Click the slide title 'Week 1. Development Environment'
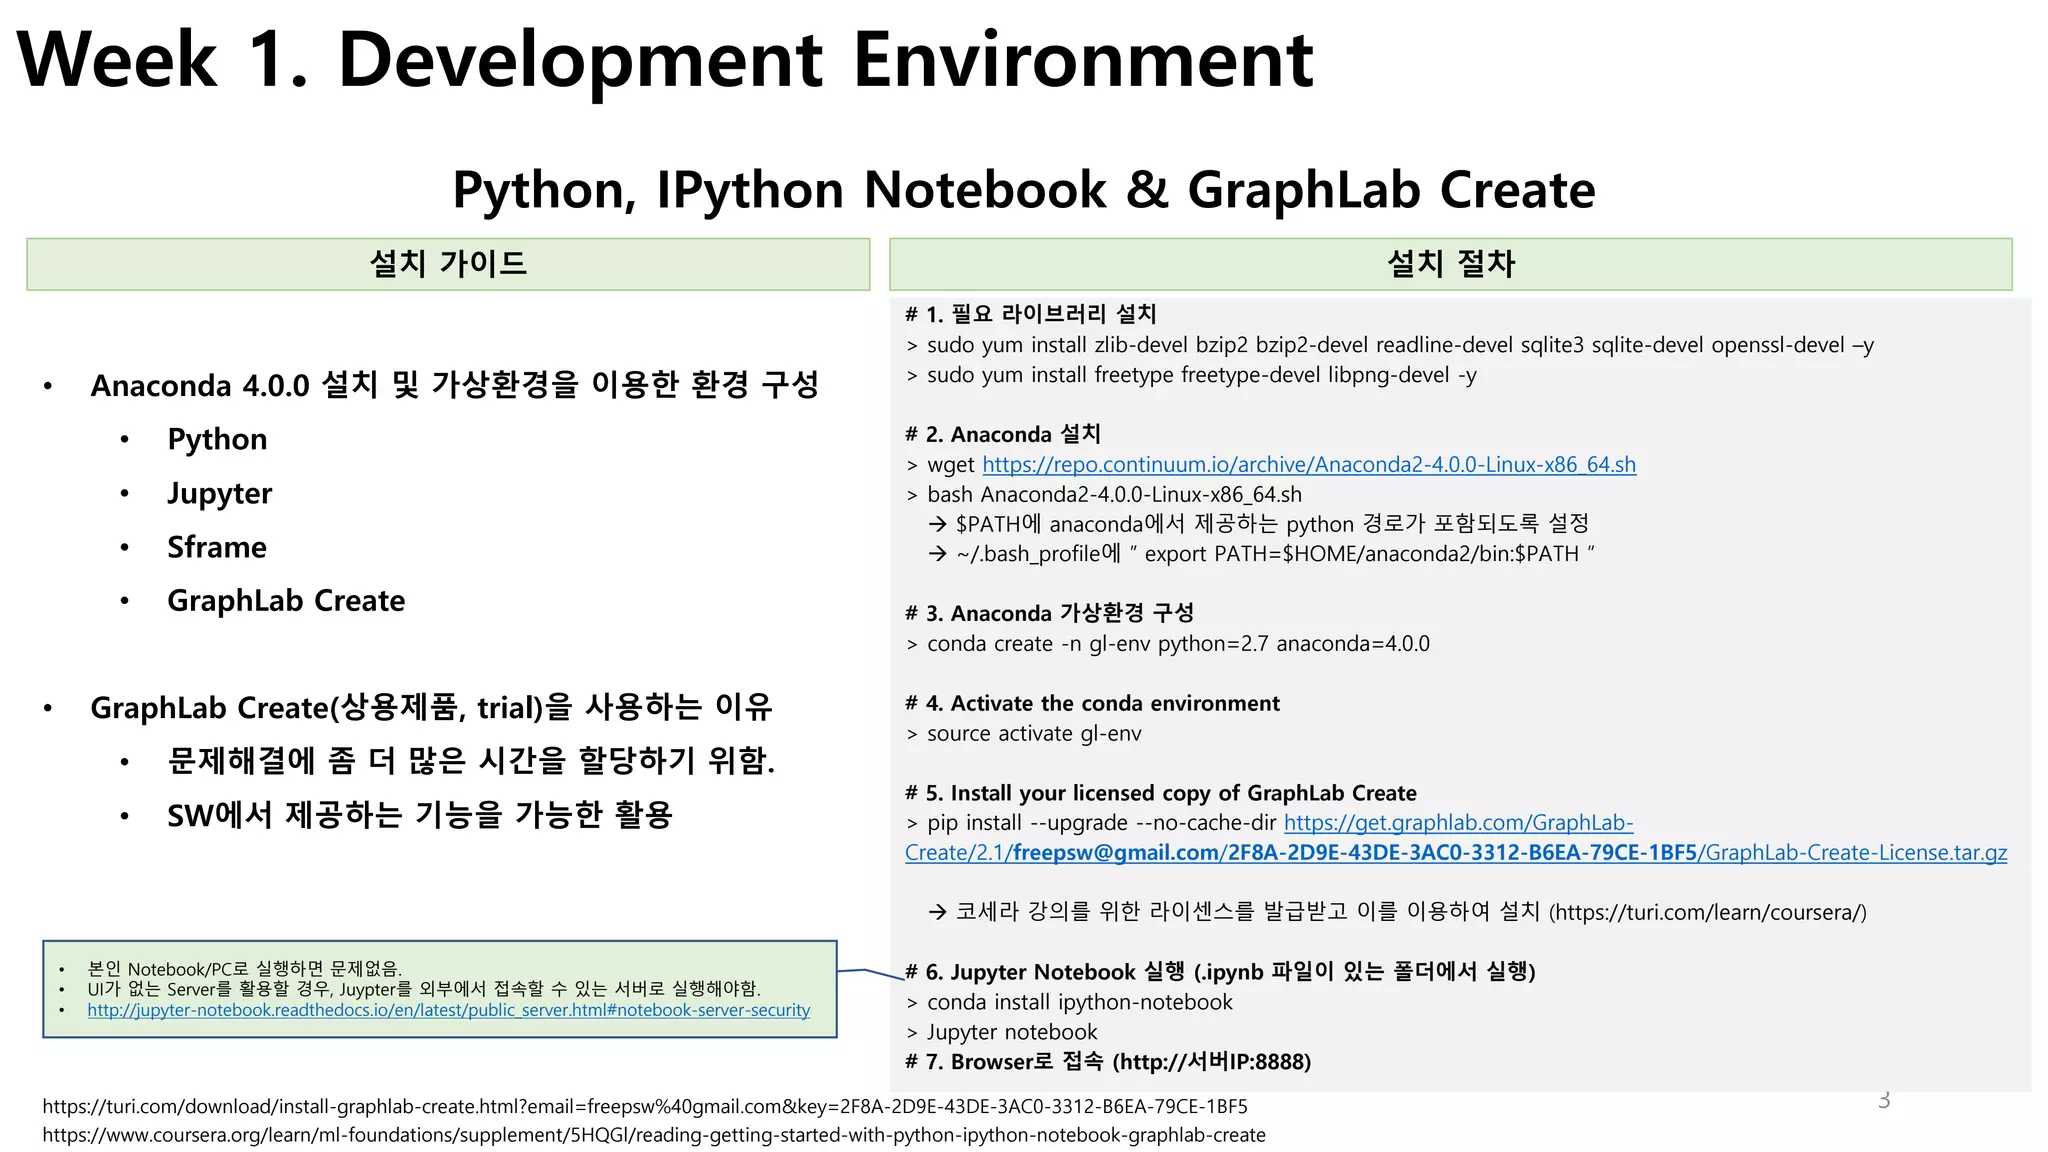The image size is (2048, 1152). 665,60
